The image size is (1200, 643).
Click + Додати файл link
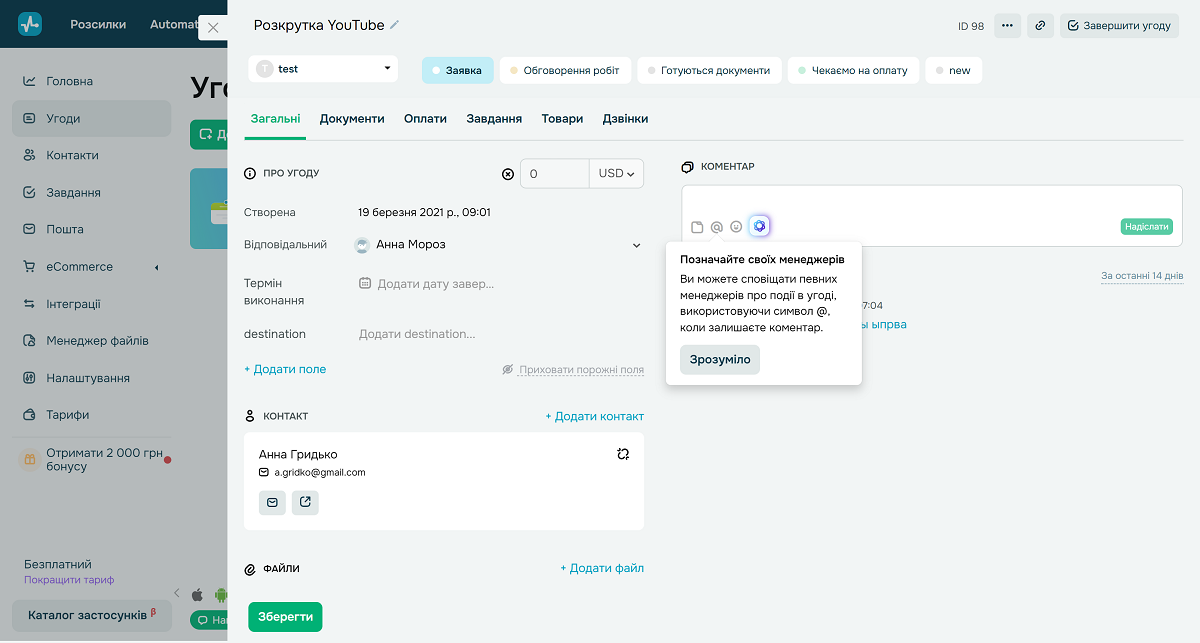tap(602, 568)
